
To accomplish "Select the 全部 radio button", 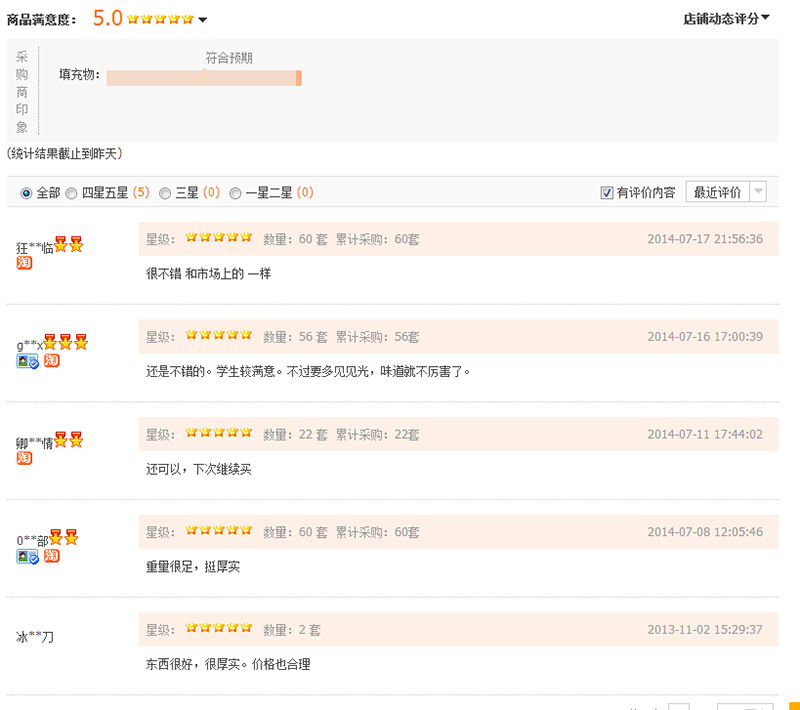I will (26, 193).
